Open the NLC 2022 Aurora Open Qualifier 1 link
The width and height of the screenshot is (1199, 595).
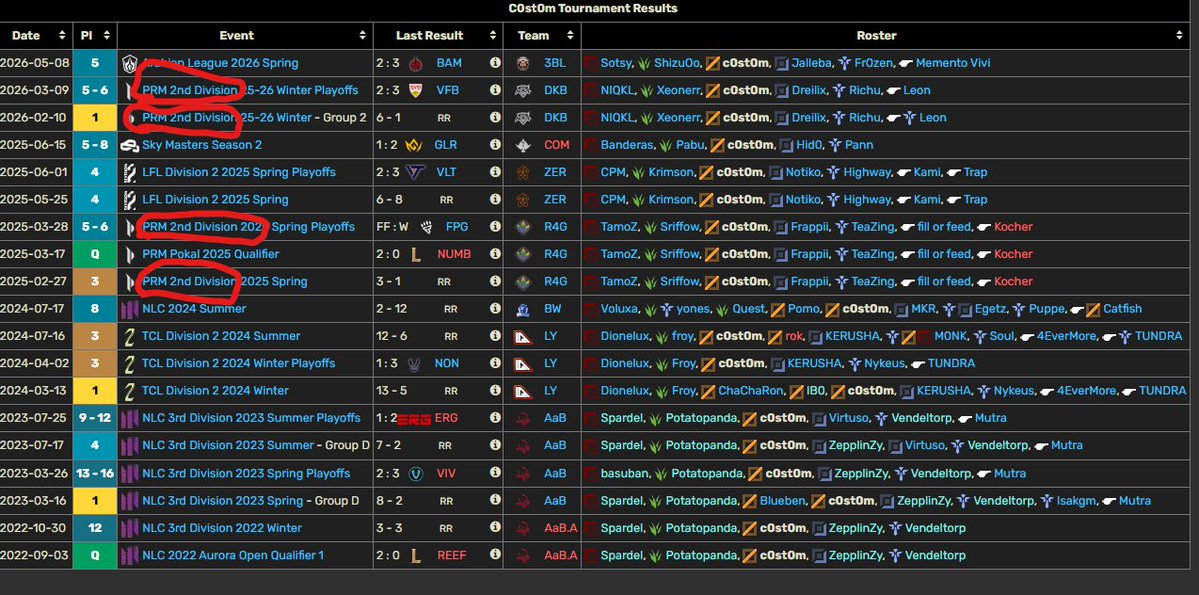[233, 555]
